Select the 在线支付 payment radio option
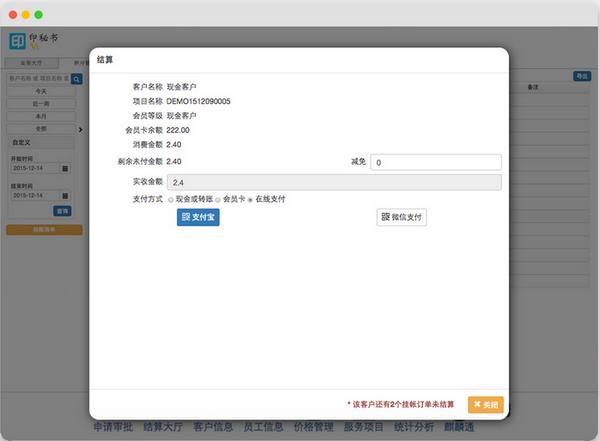Viewport: 600px width, 441px height. point(249,200)
